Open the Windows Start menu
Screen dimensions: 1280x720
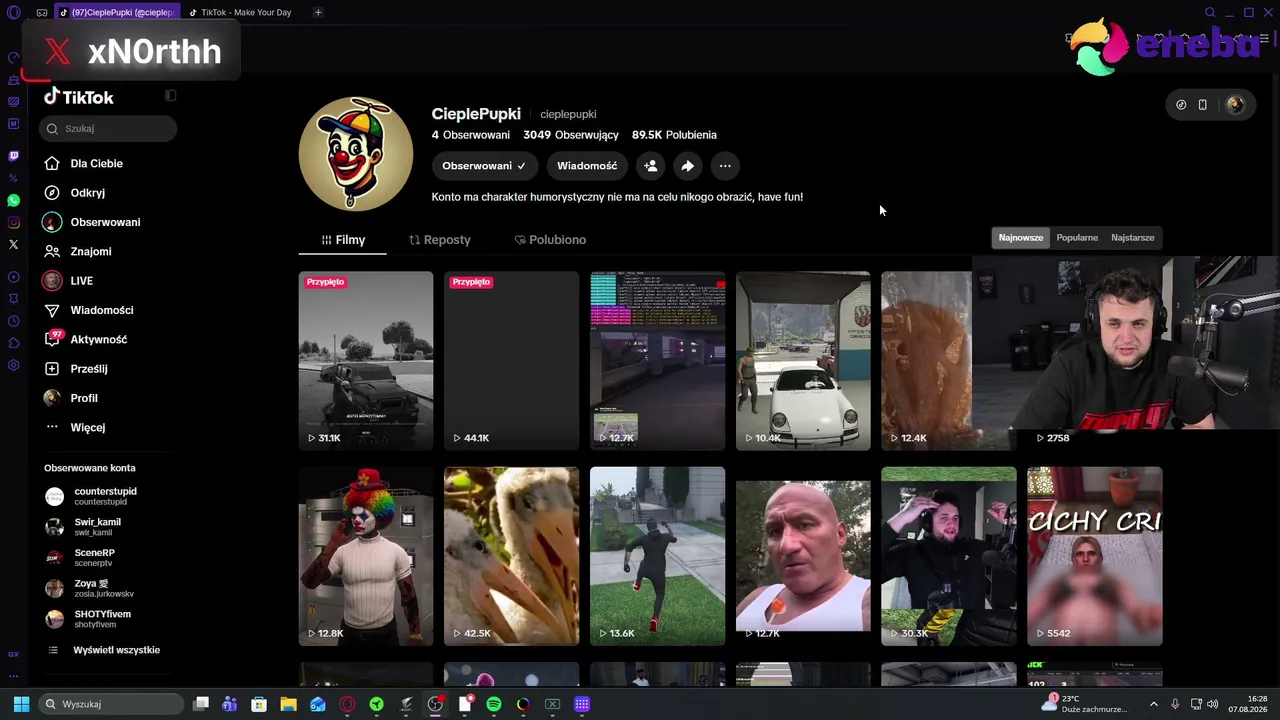pos(21,704)
